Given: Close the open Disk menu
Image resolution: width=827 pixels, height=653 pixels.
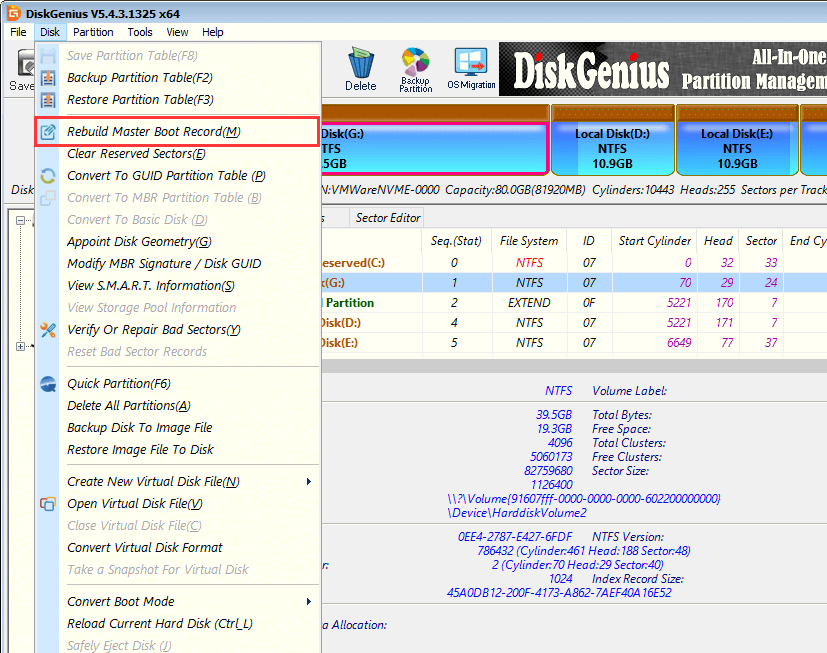Looking at the screenshot, I should [50, 32].
